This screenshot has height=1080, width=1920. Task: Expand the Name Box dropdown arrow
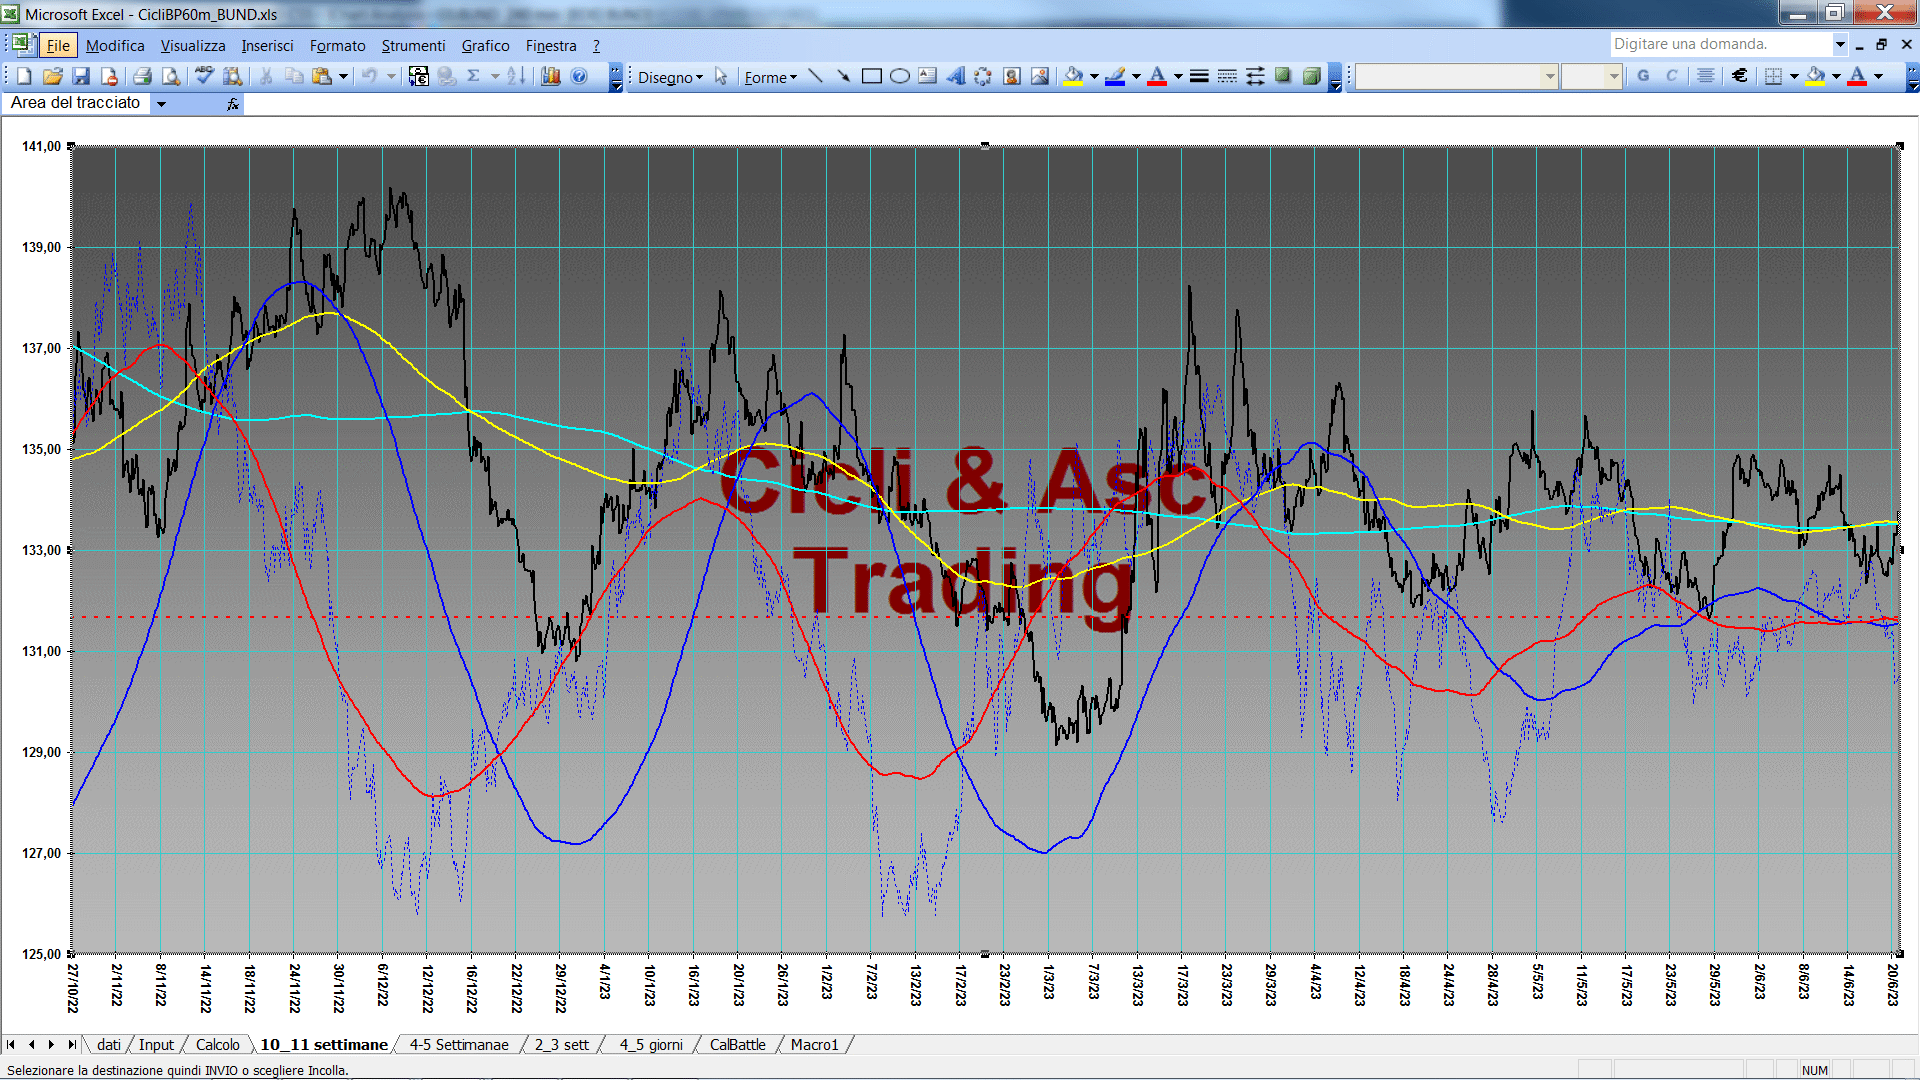tap(161, 103)
